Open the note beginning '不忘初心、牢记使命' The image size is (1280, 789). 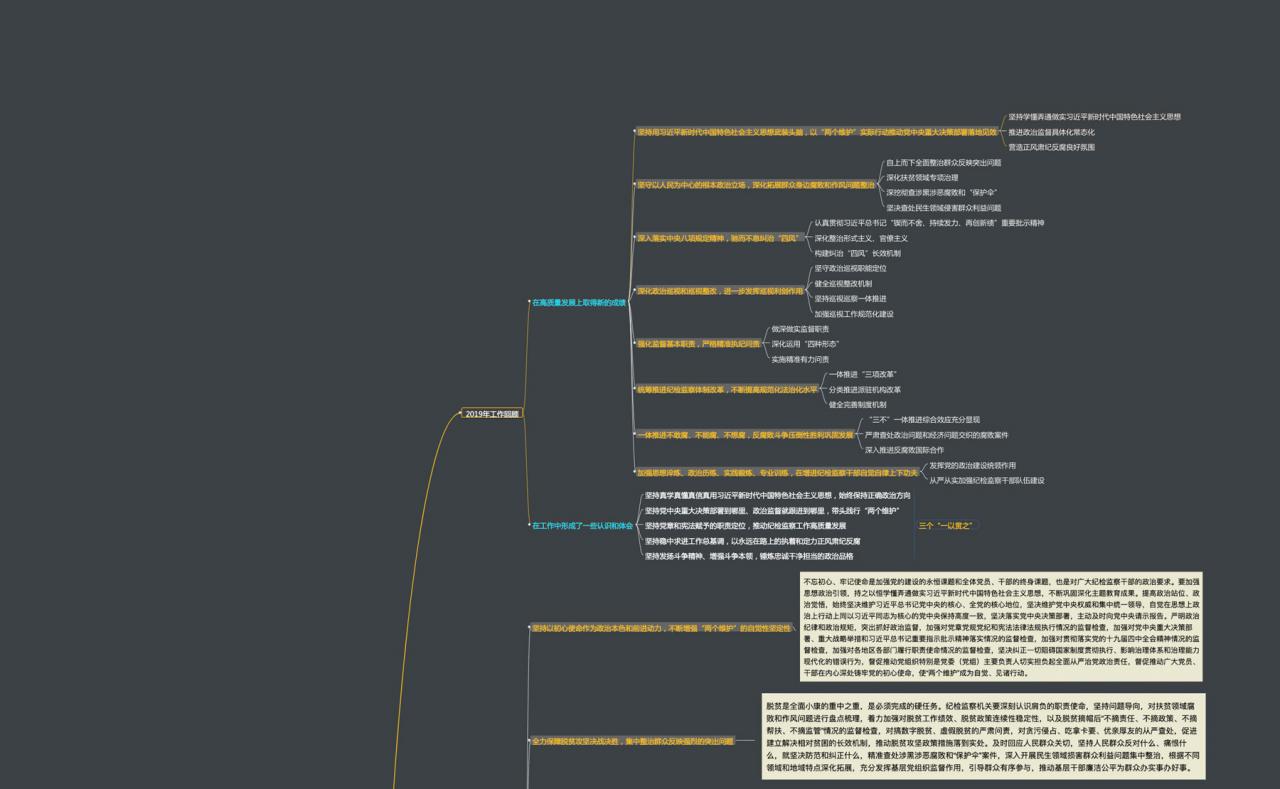tap(1002, 627)
